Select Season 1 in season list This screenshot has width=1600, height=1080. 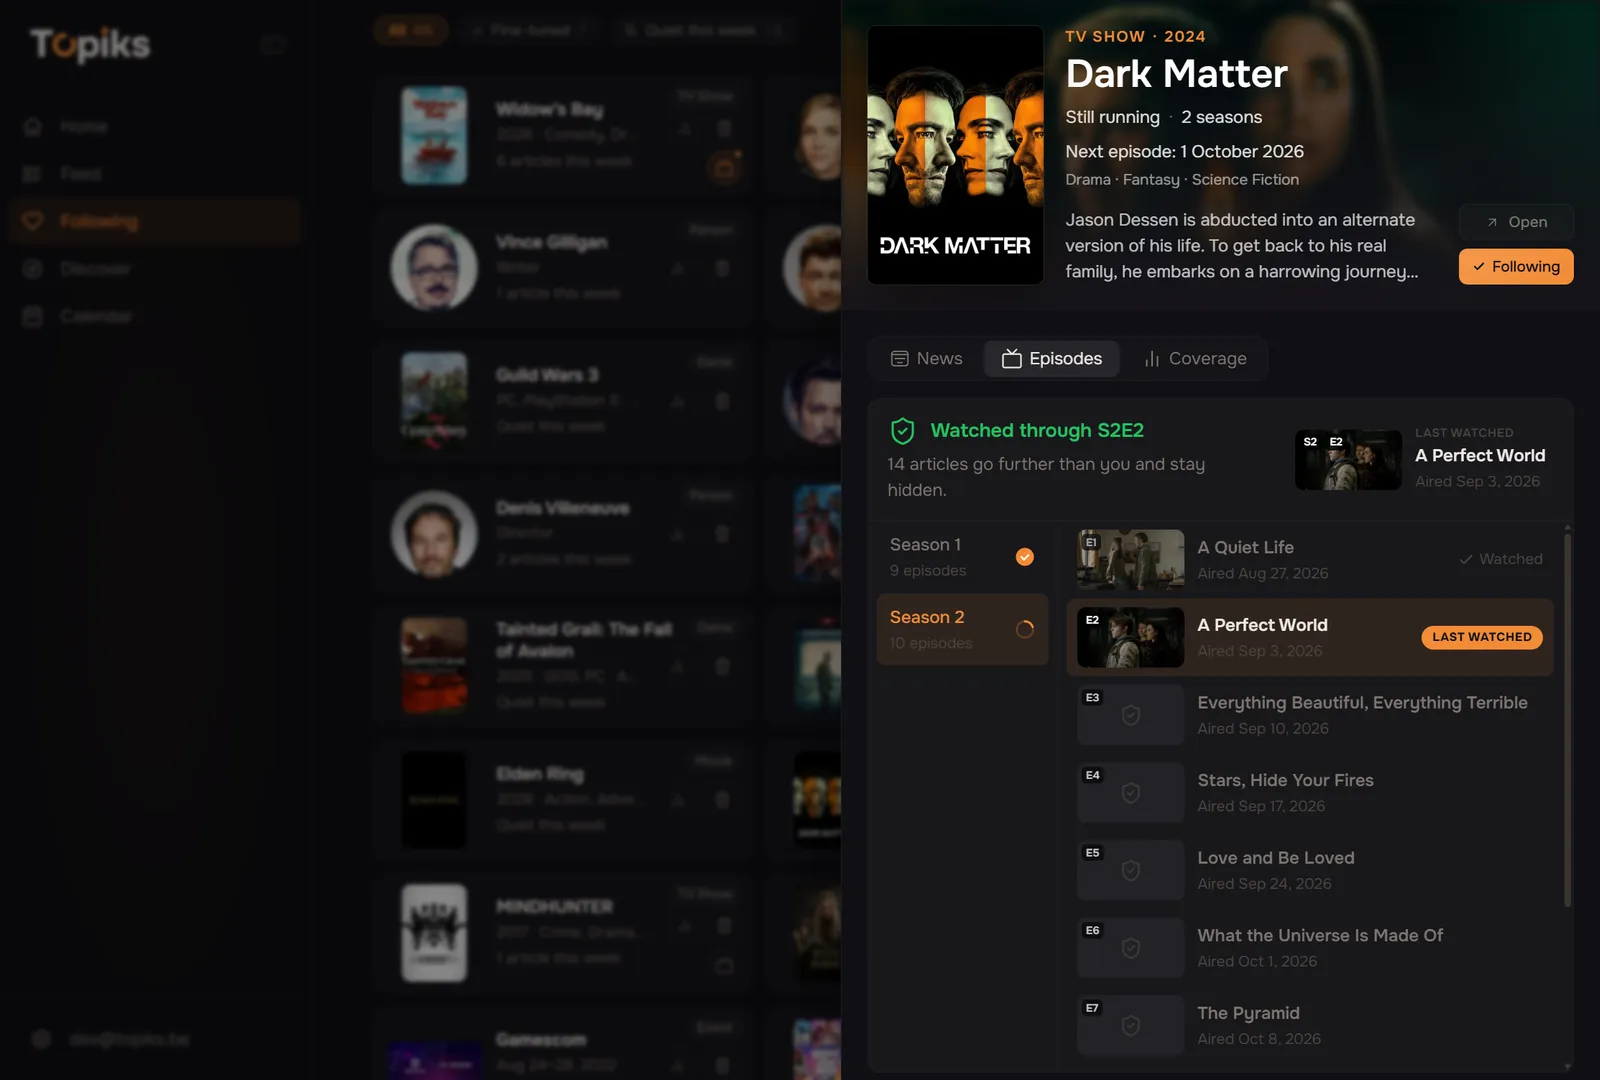962,557
